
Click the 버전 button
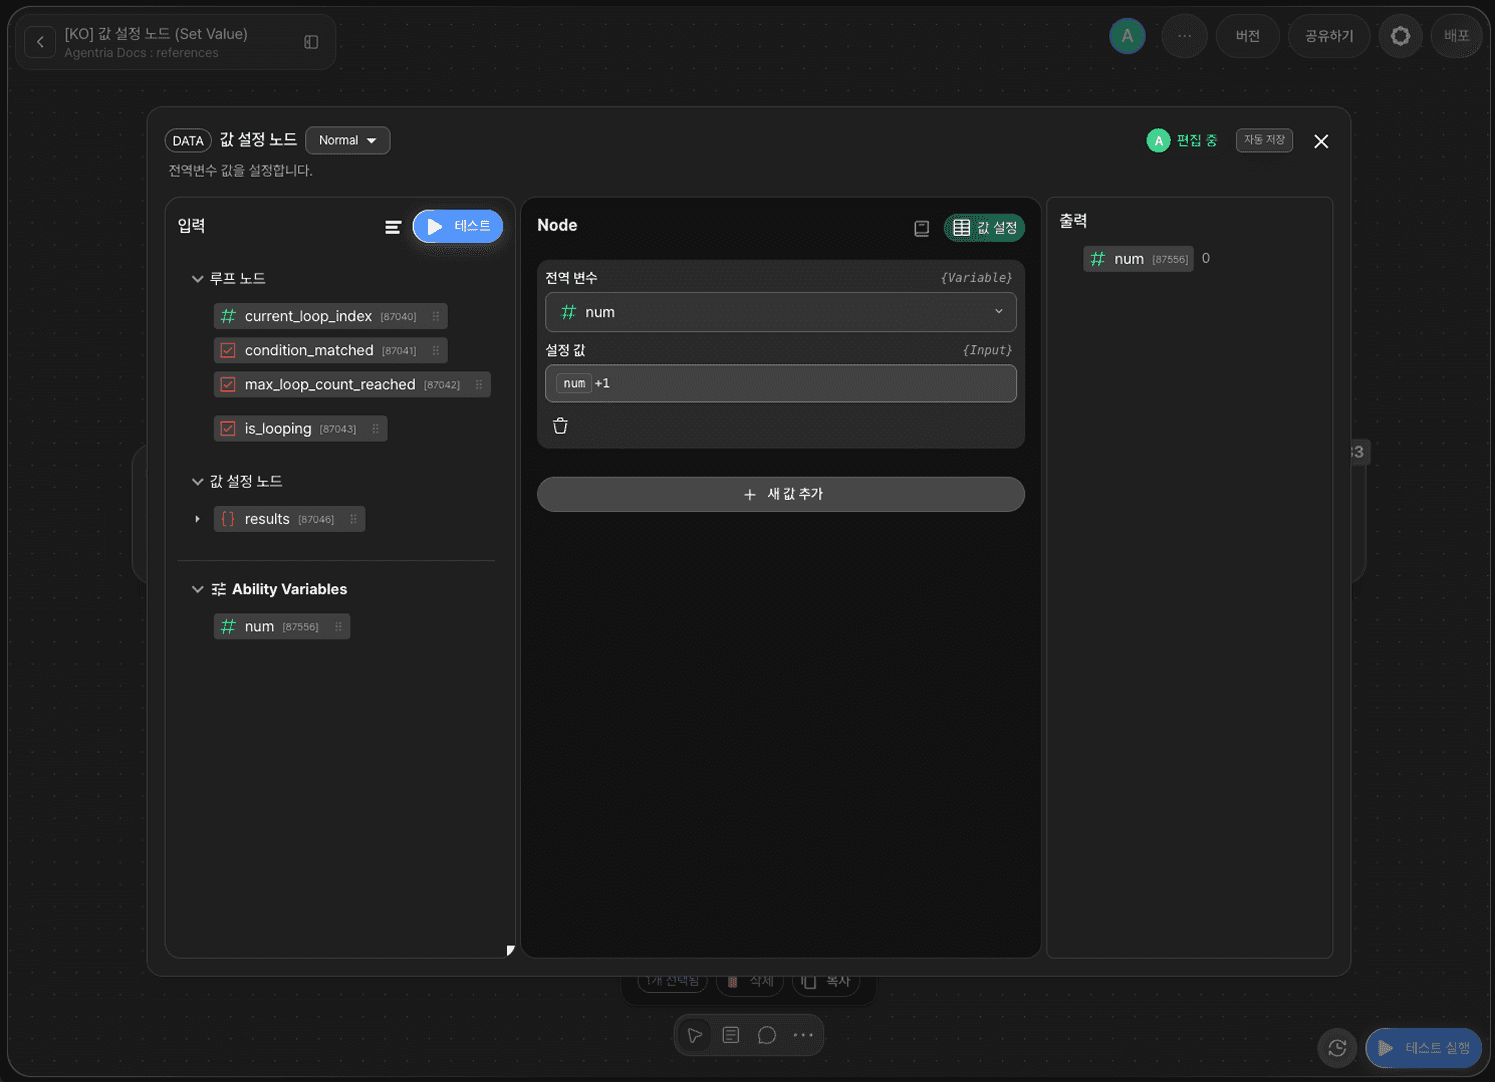coord(1247,36)
